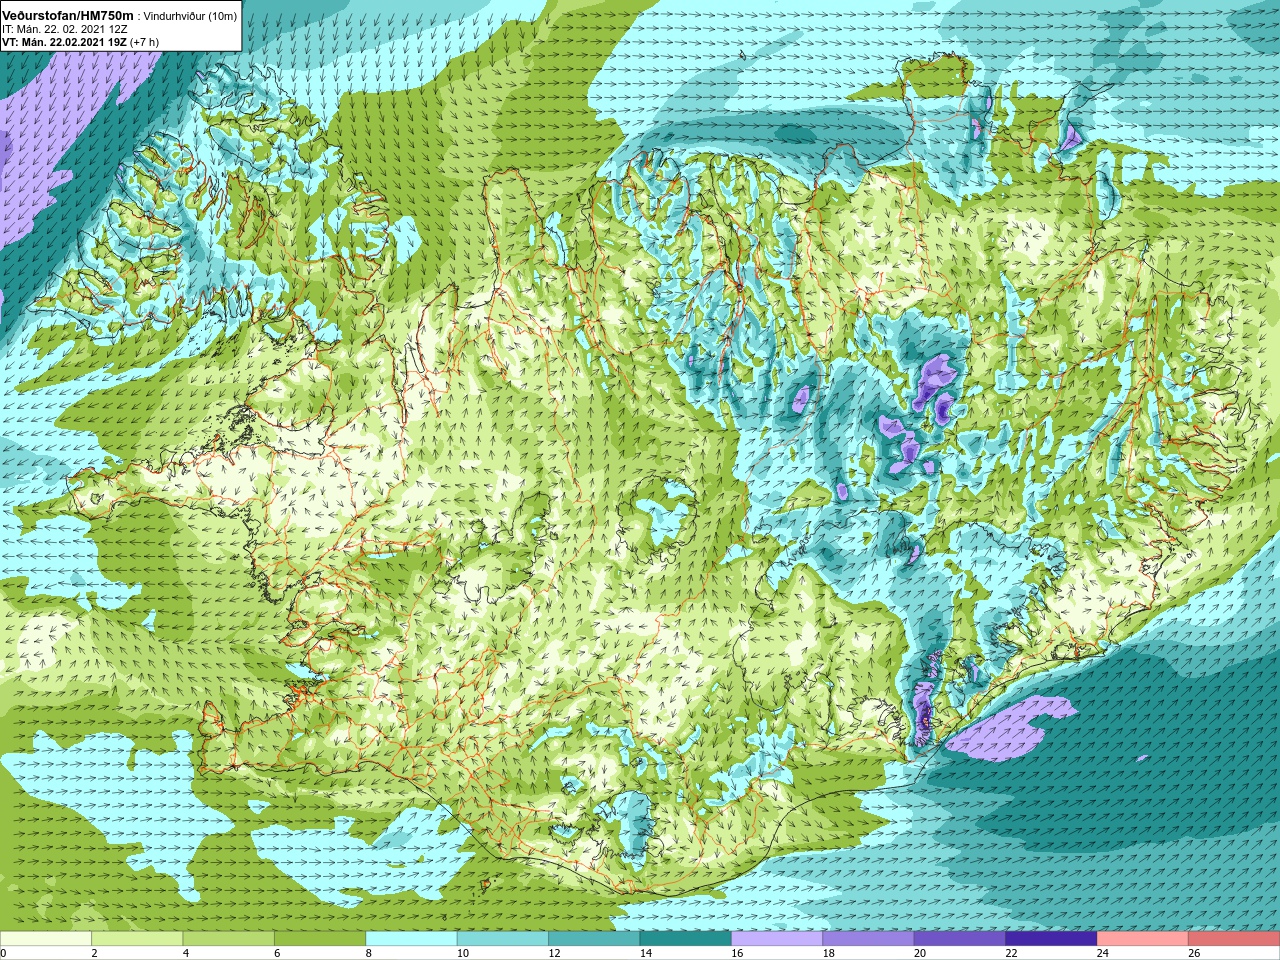Click the legend label "10"
Screen dimensions: 1280x960
point(463,954)
